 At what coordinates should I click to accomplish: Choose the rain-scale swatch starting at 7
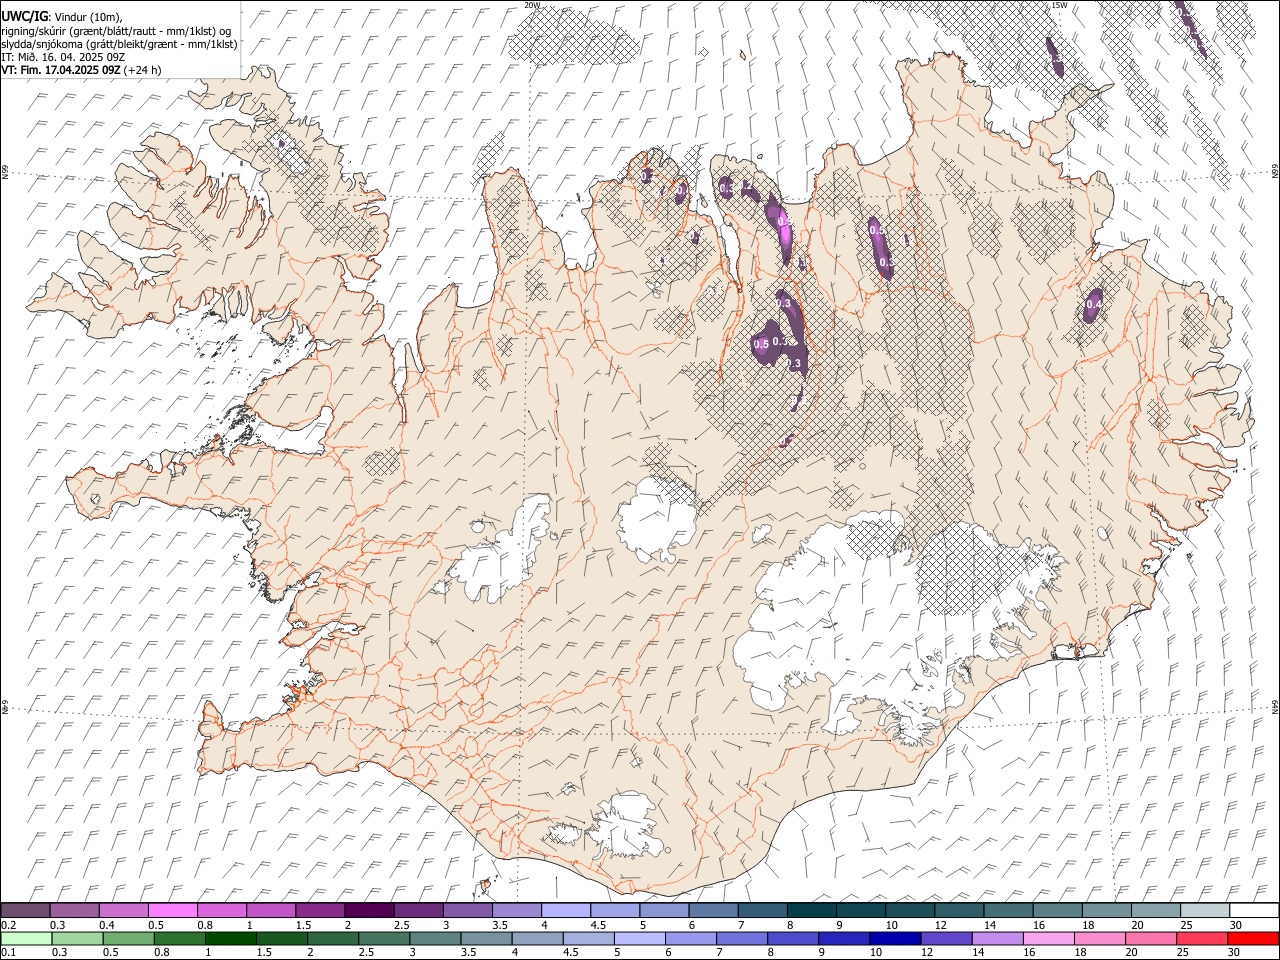(742, 938)
